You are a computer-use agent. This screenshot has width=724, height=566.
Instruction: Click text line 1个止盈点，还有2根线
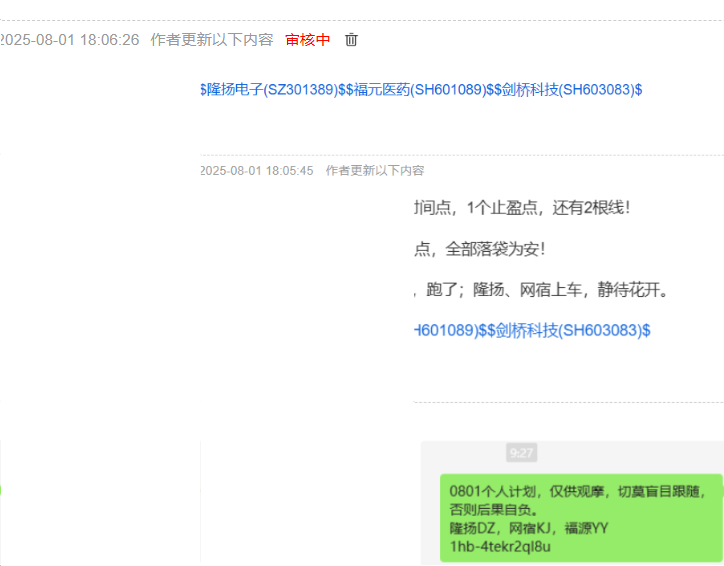pos(549,208)
